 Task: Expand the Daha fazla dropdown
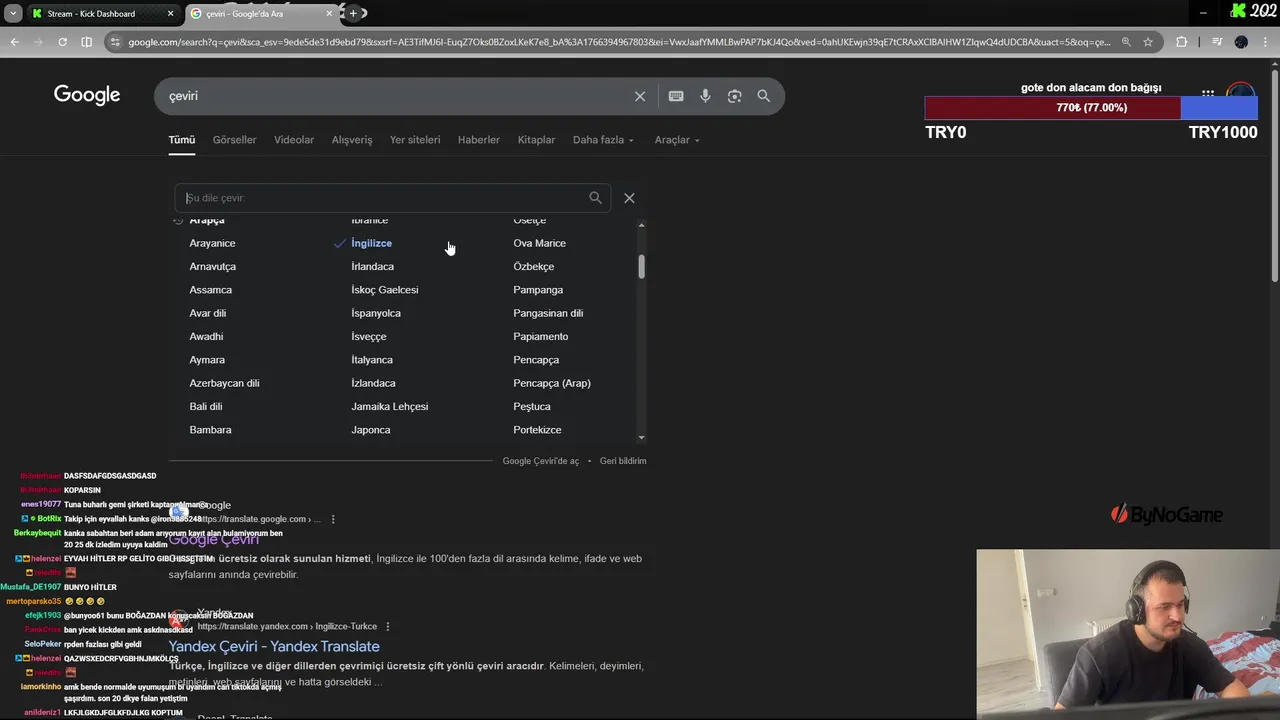tap(603, 140)
